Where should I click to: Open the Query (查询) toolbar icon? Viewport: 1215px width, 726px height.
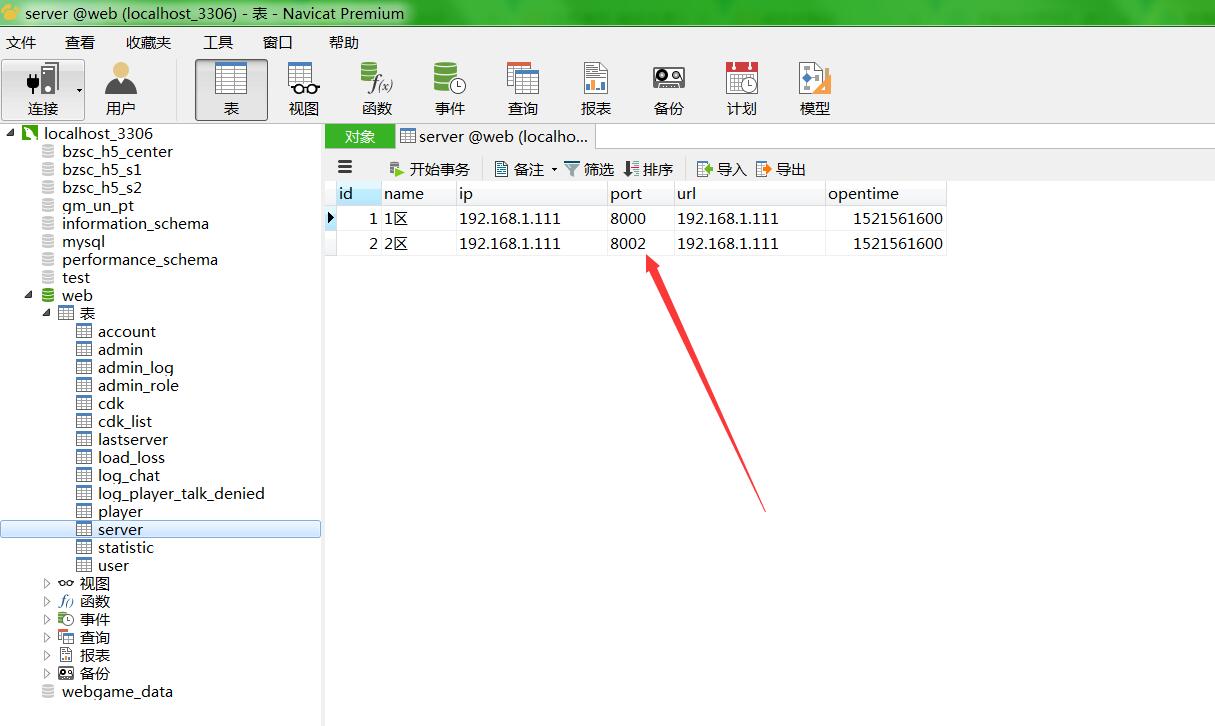pos(522,89)
